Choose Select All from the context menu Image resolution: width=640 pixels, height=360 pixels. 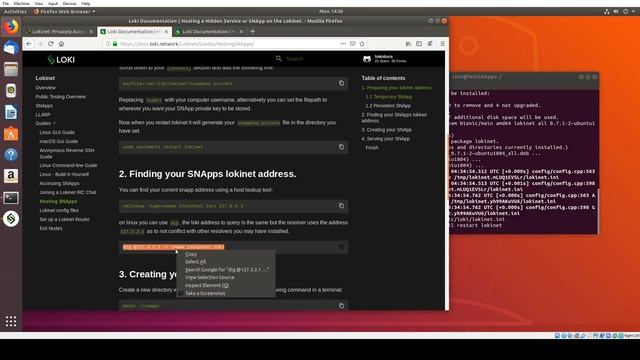[x=196, y=262]
